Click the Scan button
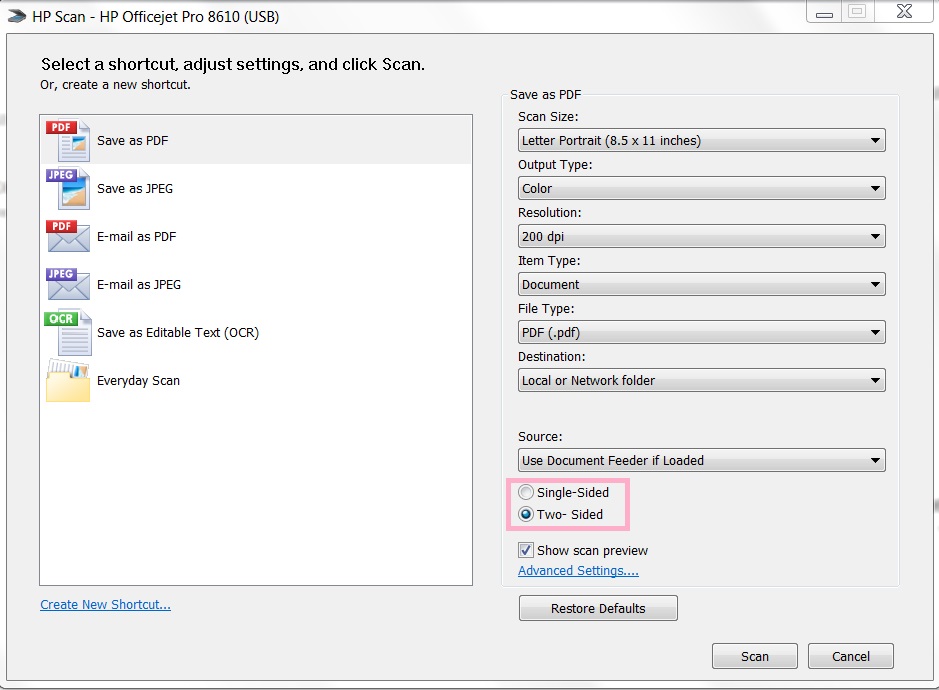Viewport: 939px width, 690px height. coord(755,657)
